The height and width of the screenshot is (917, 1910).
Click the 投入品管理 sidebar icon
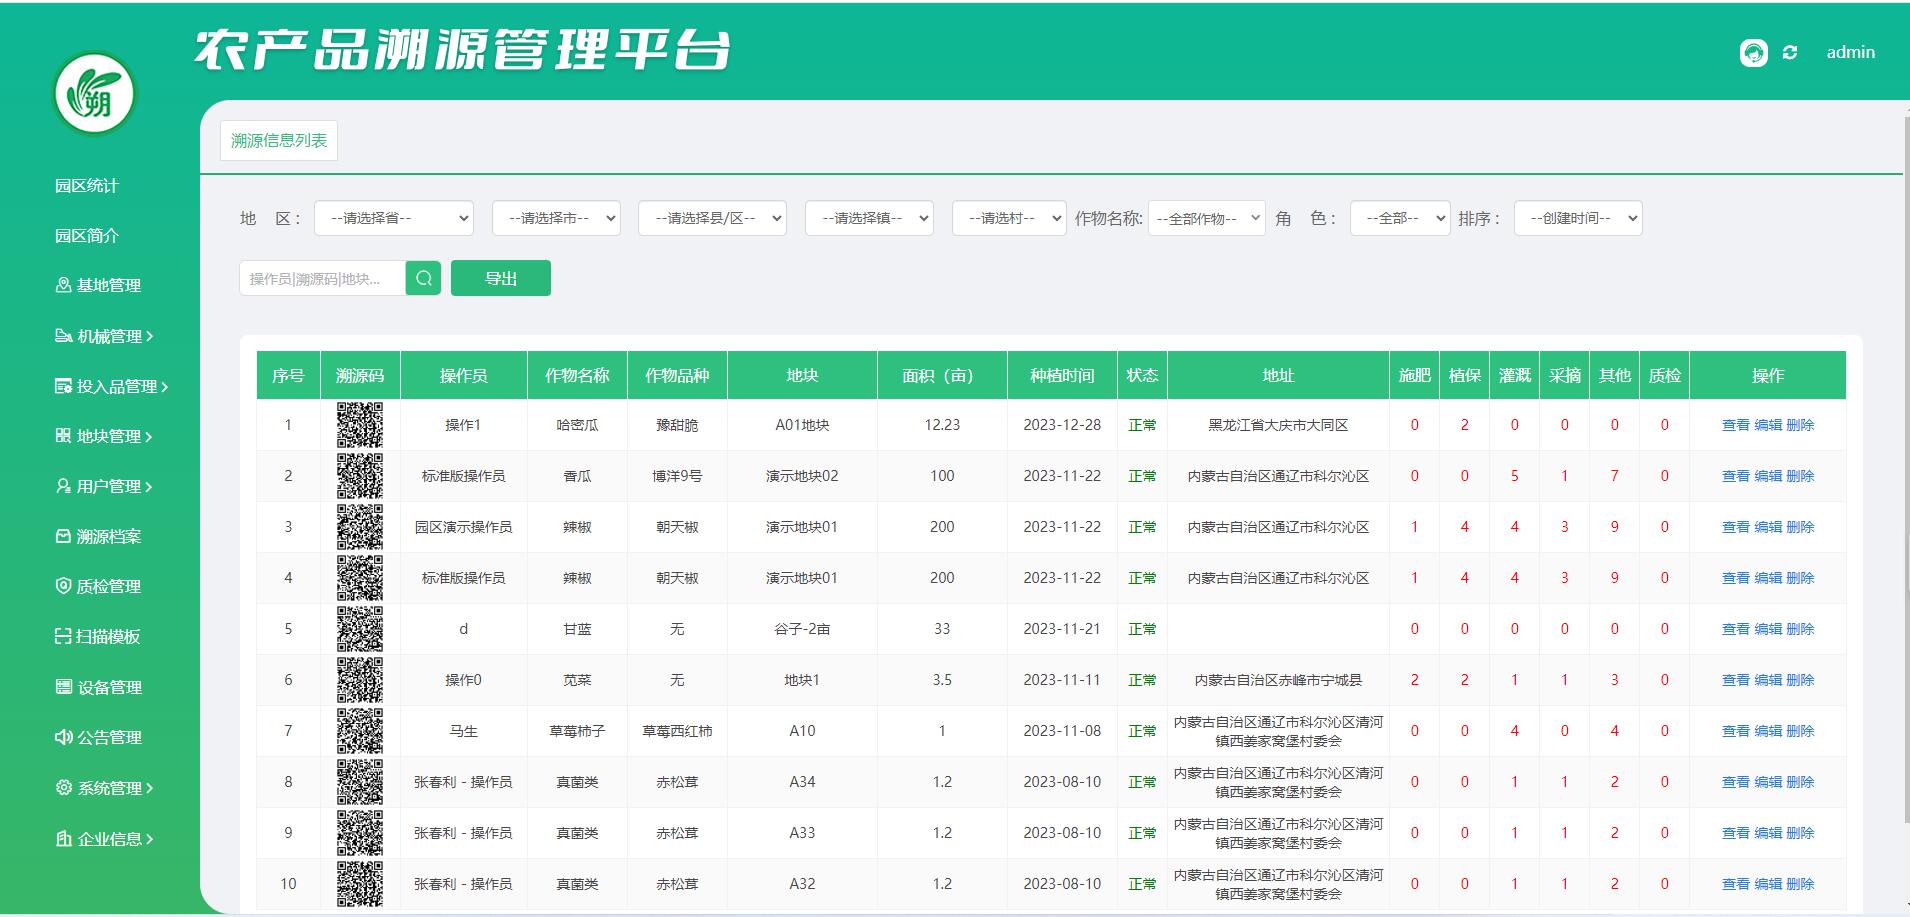pyautogui.click(x=63, y=386)
